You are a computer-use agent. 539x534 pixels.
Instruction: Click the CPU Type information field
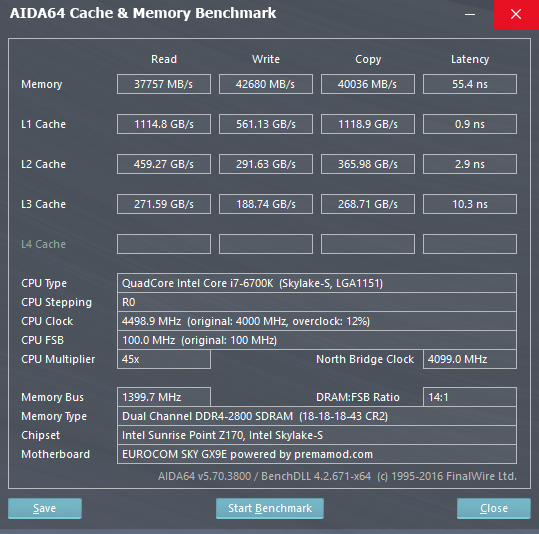click(317, 283)
